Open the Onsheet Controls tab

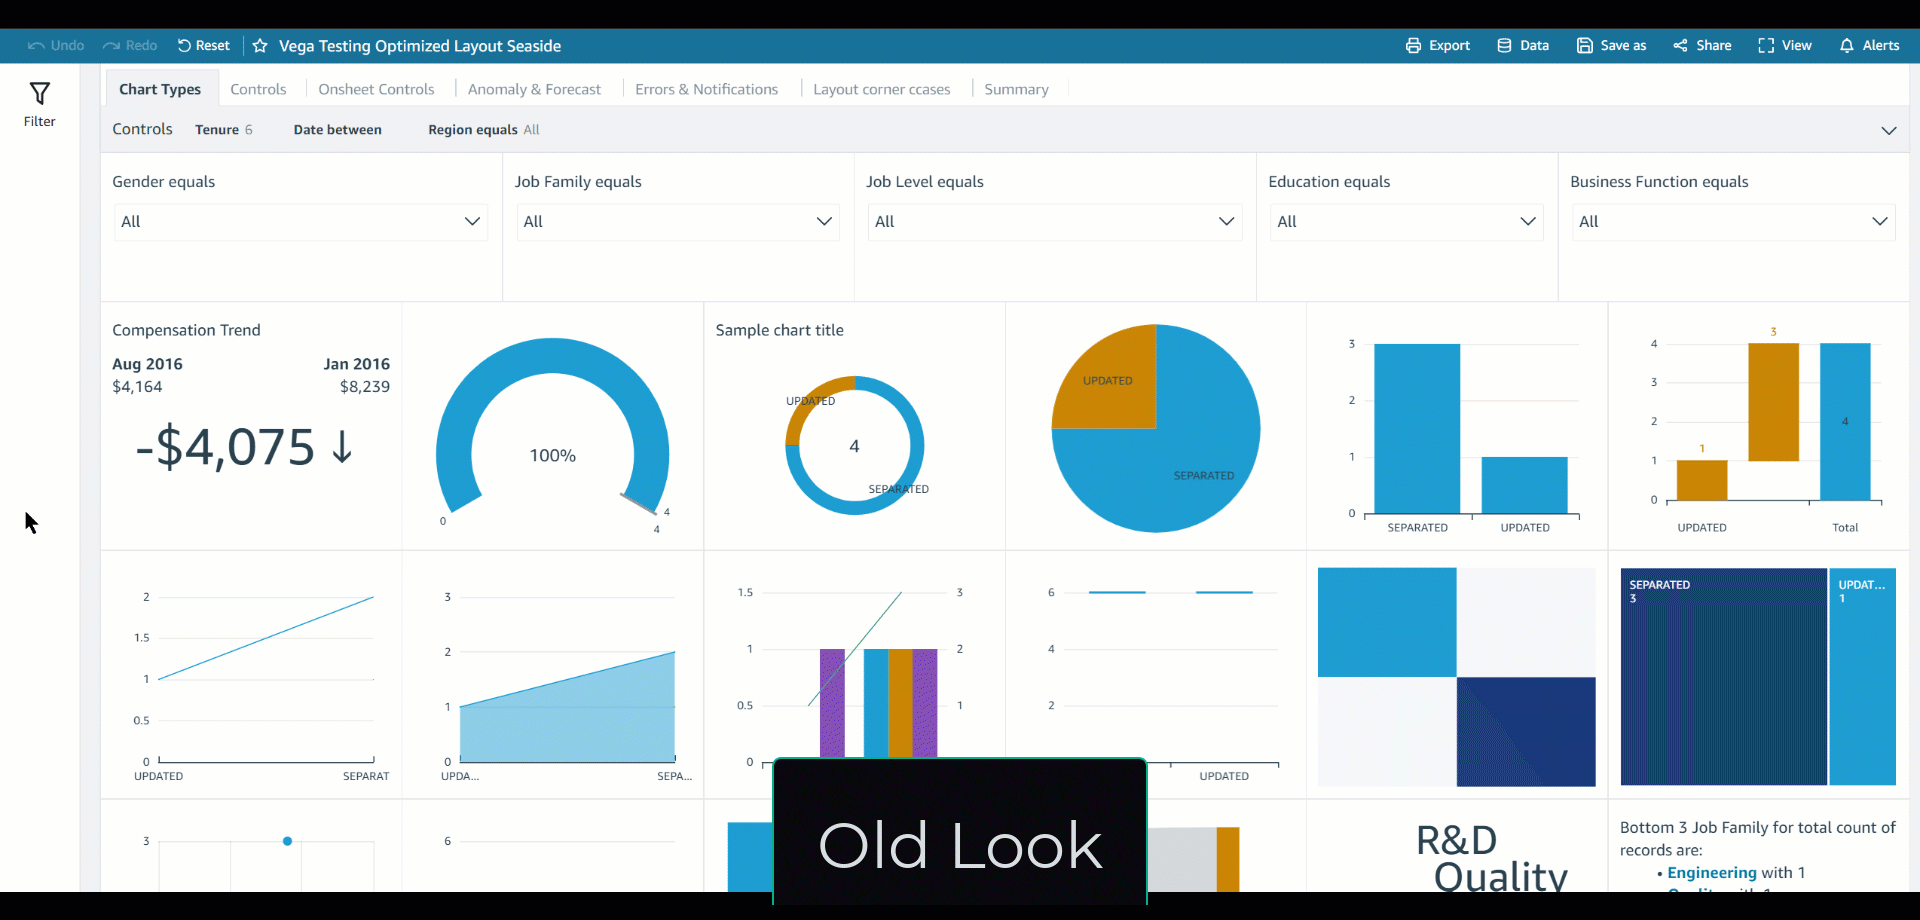376,89
